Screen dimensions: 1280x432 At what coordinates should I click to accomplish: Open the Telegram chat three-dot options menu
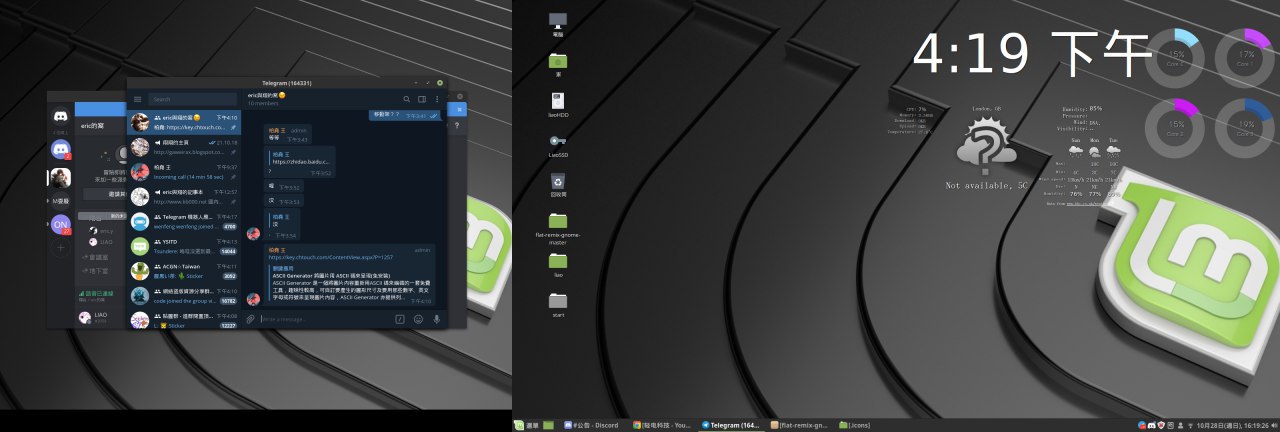click(x=437, y=99)
